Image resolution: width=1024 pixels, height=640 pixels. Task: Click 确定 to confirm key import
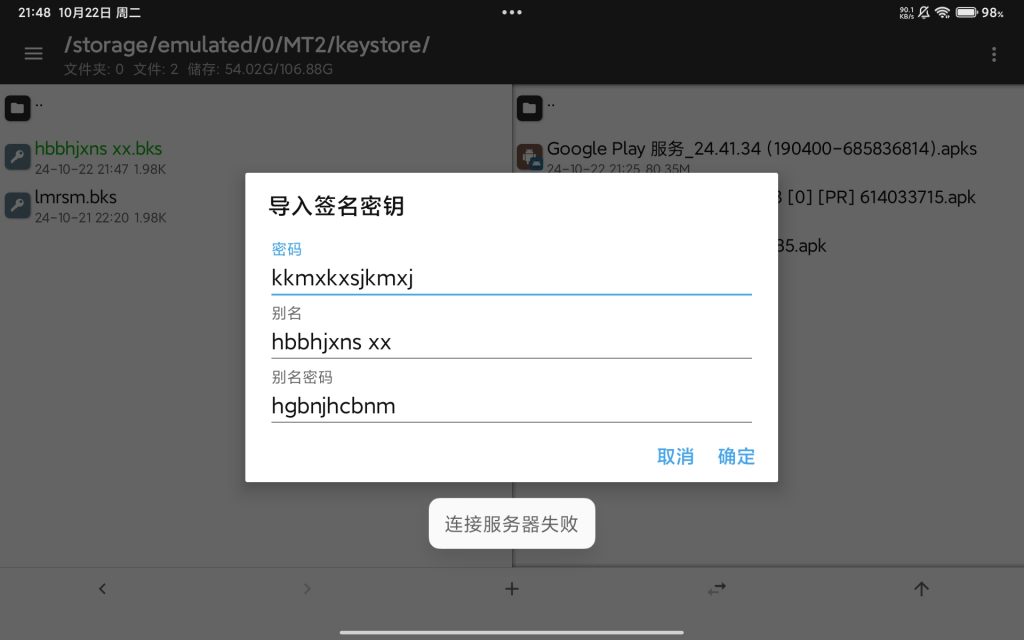click(x=736, y=456)
